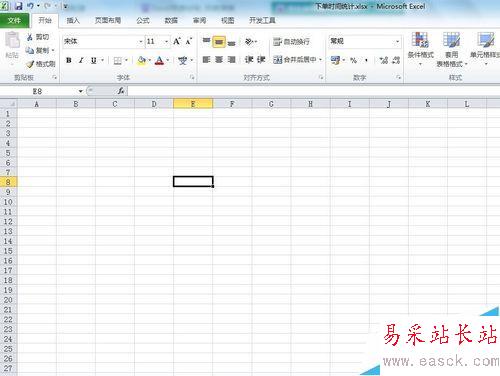
Task: Select the Format Painter brush
Action: (30, 64)
